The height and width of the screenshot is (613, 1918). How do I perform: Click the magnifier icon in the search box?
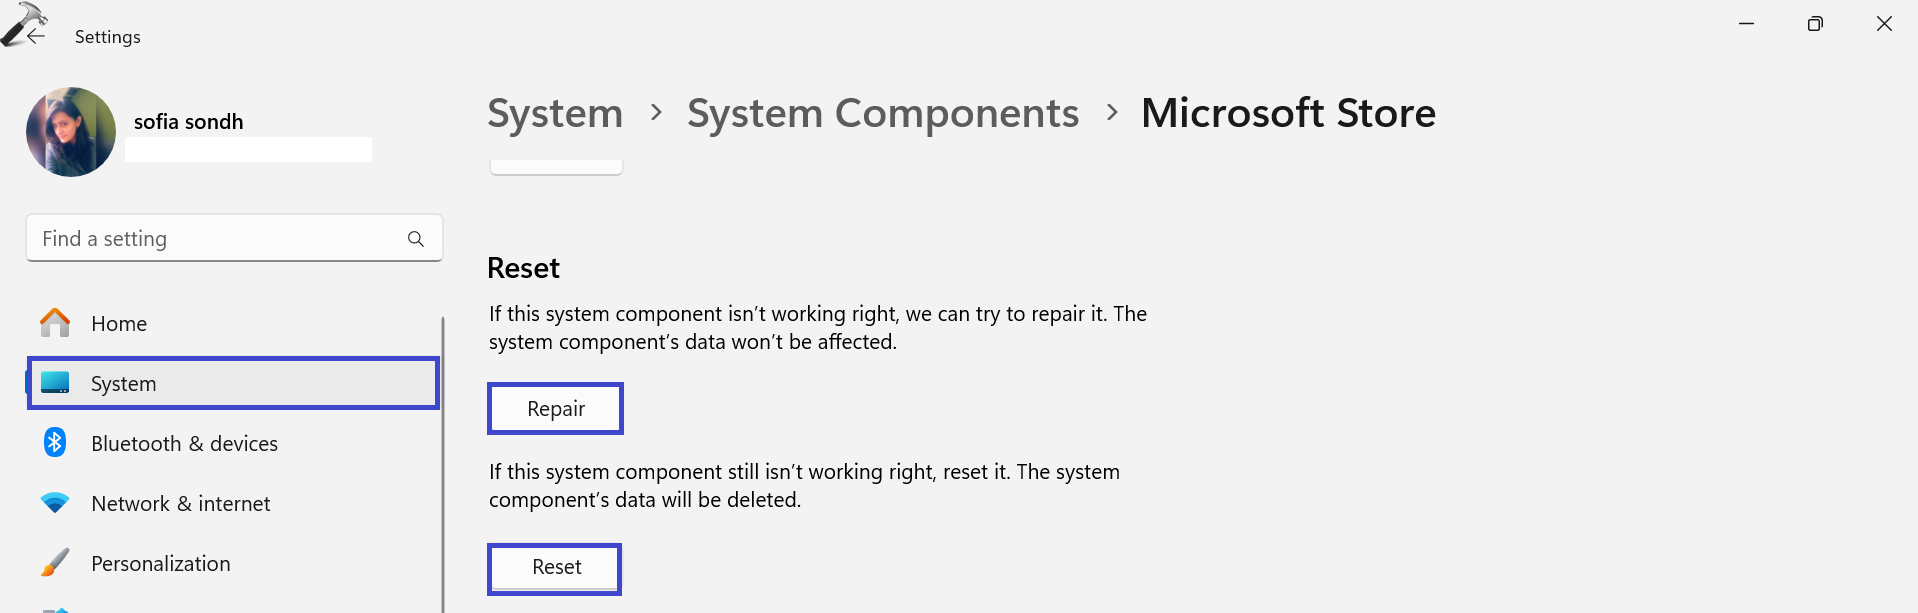[x=416, y=239]
